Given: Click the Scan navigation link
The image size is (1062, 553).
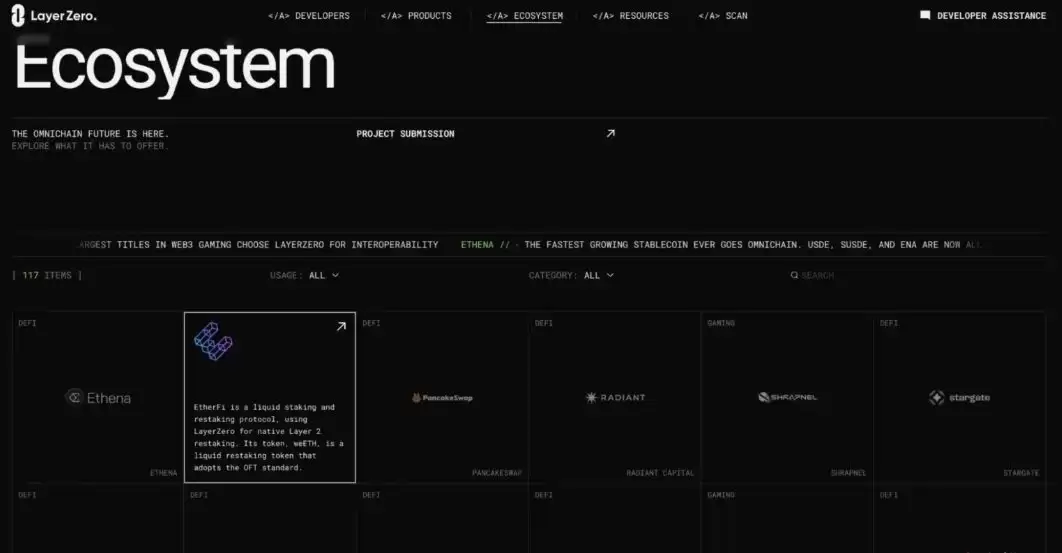Looking at the screenshot, I should click(x=722, y=16).
